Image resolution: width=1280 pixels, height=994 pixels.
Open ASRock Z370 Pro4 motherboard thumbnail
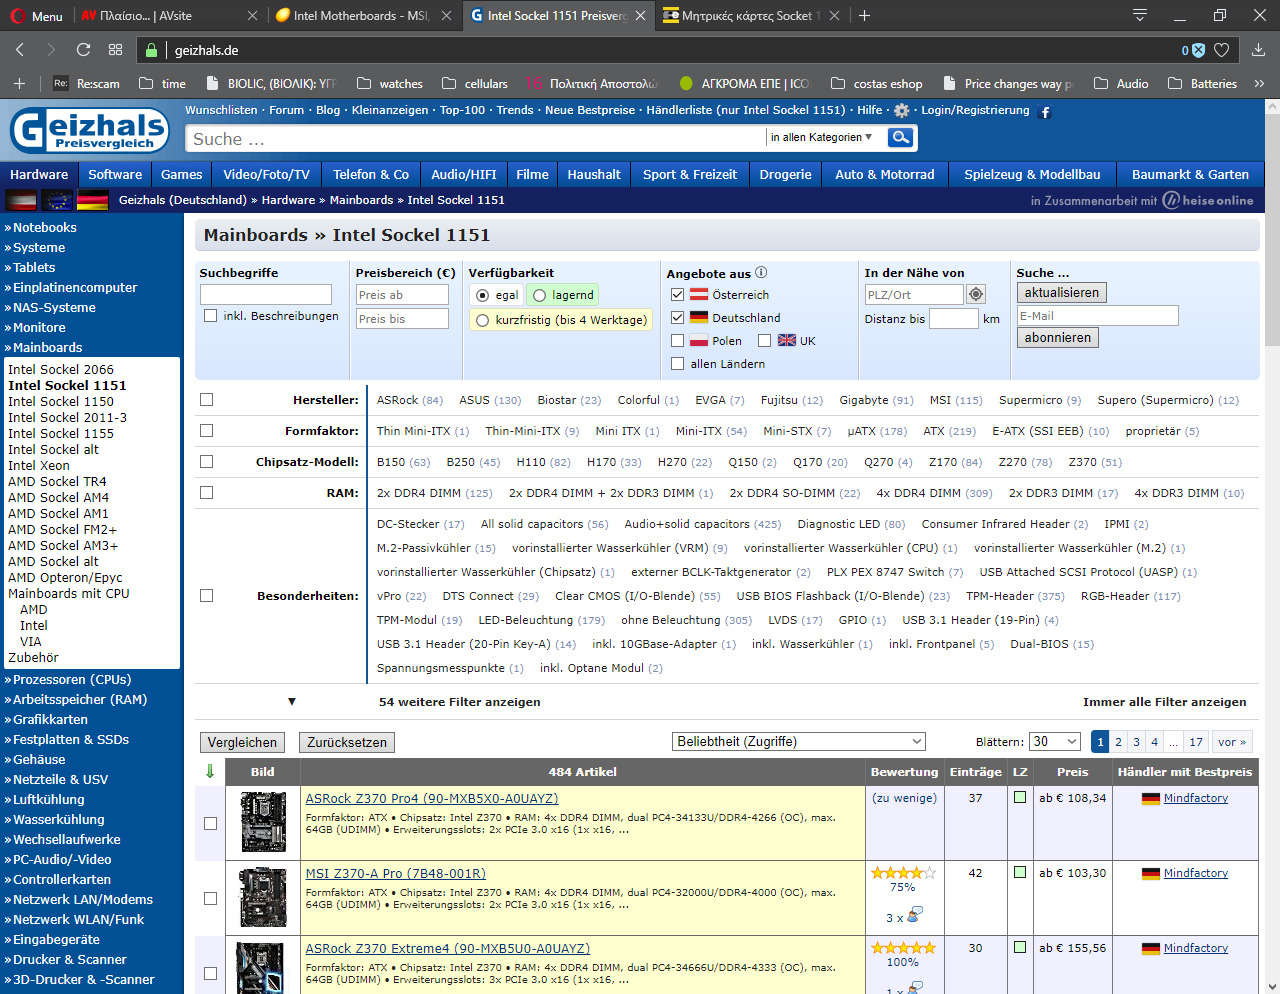pyautogui.click(x=263, y=822)
